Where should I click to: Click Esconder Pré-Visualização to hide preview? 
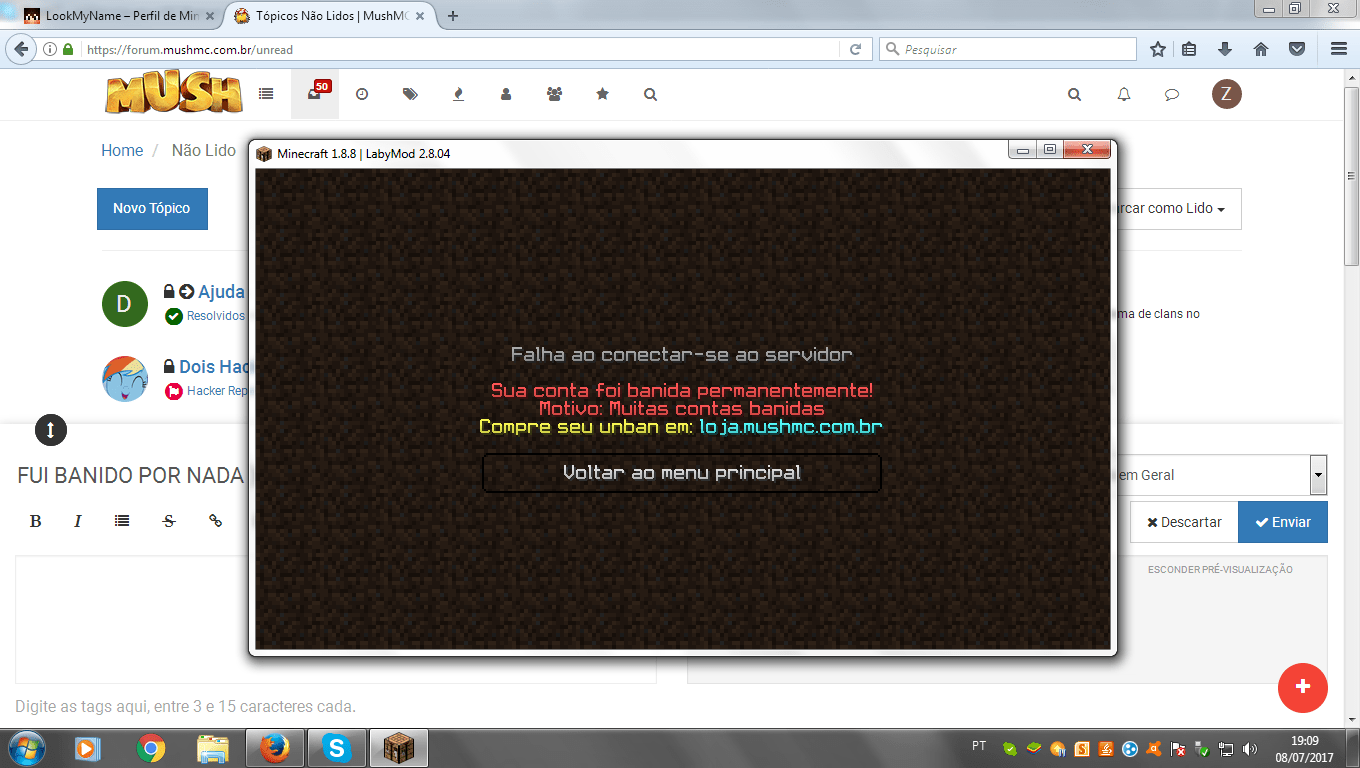click(x=1219, y=570)
